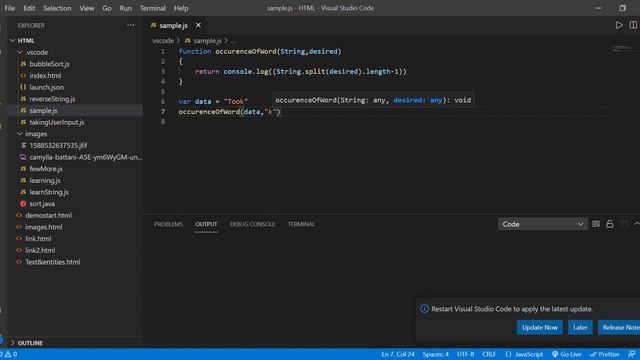Open the Help menu
Viewport: 640px width, 360px height.
181,8
